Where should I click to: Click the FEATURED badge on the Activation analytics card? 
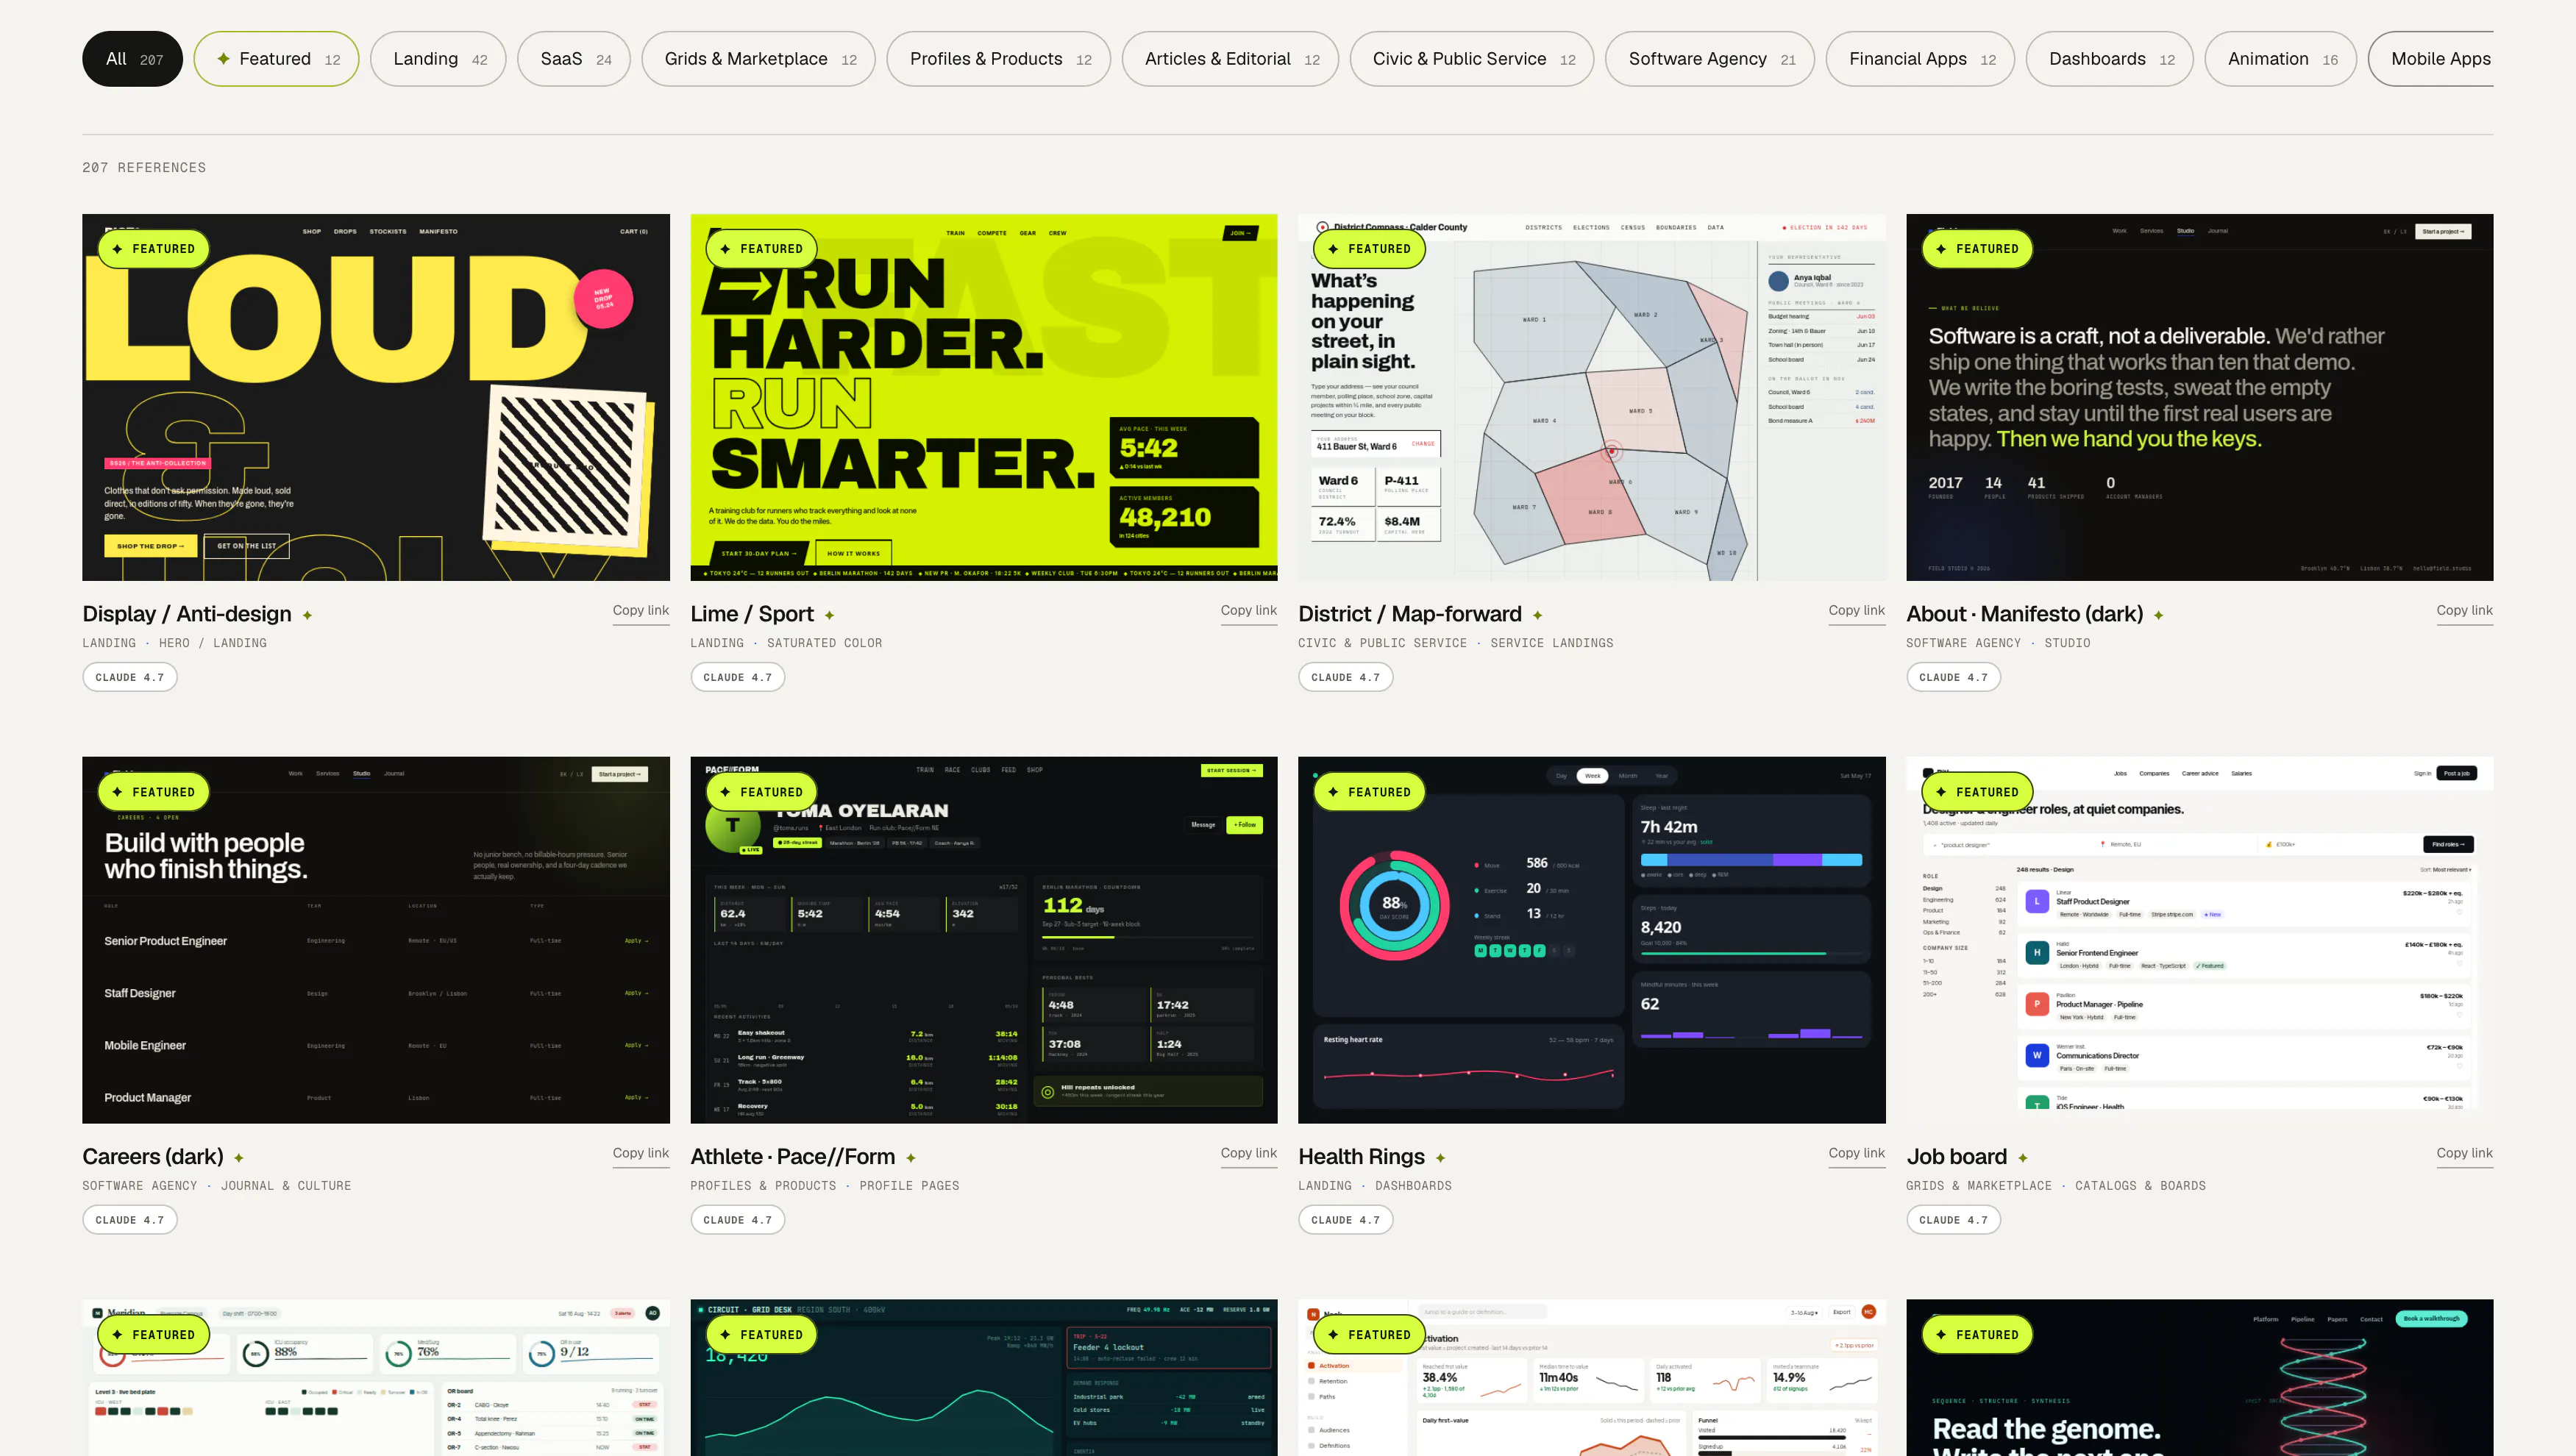1369,1334
